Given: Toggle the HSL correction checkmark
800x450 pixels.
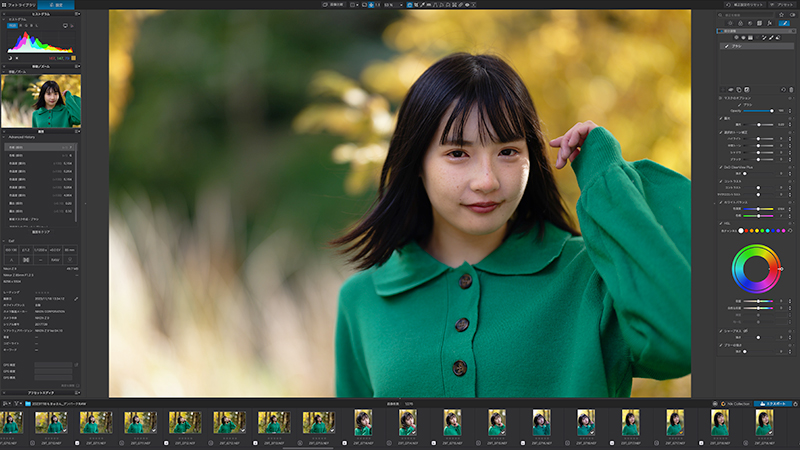Looking at the screenshot, I should [720, 223].
